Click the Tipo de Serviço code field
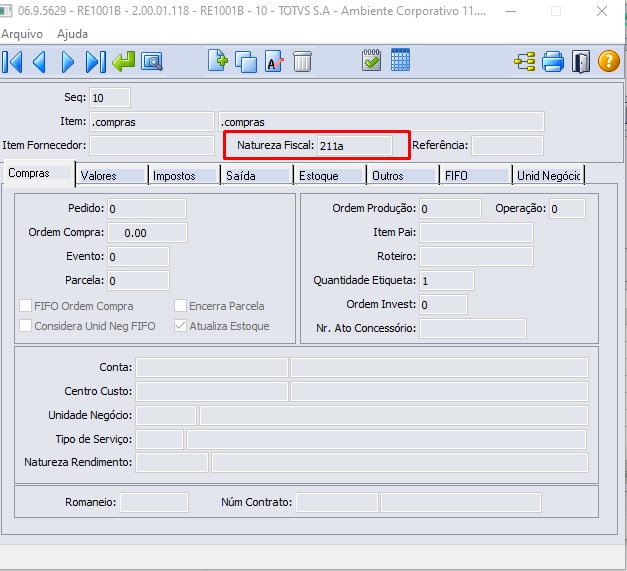This screenshot has height=571, width=627. [160, 439]
